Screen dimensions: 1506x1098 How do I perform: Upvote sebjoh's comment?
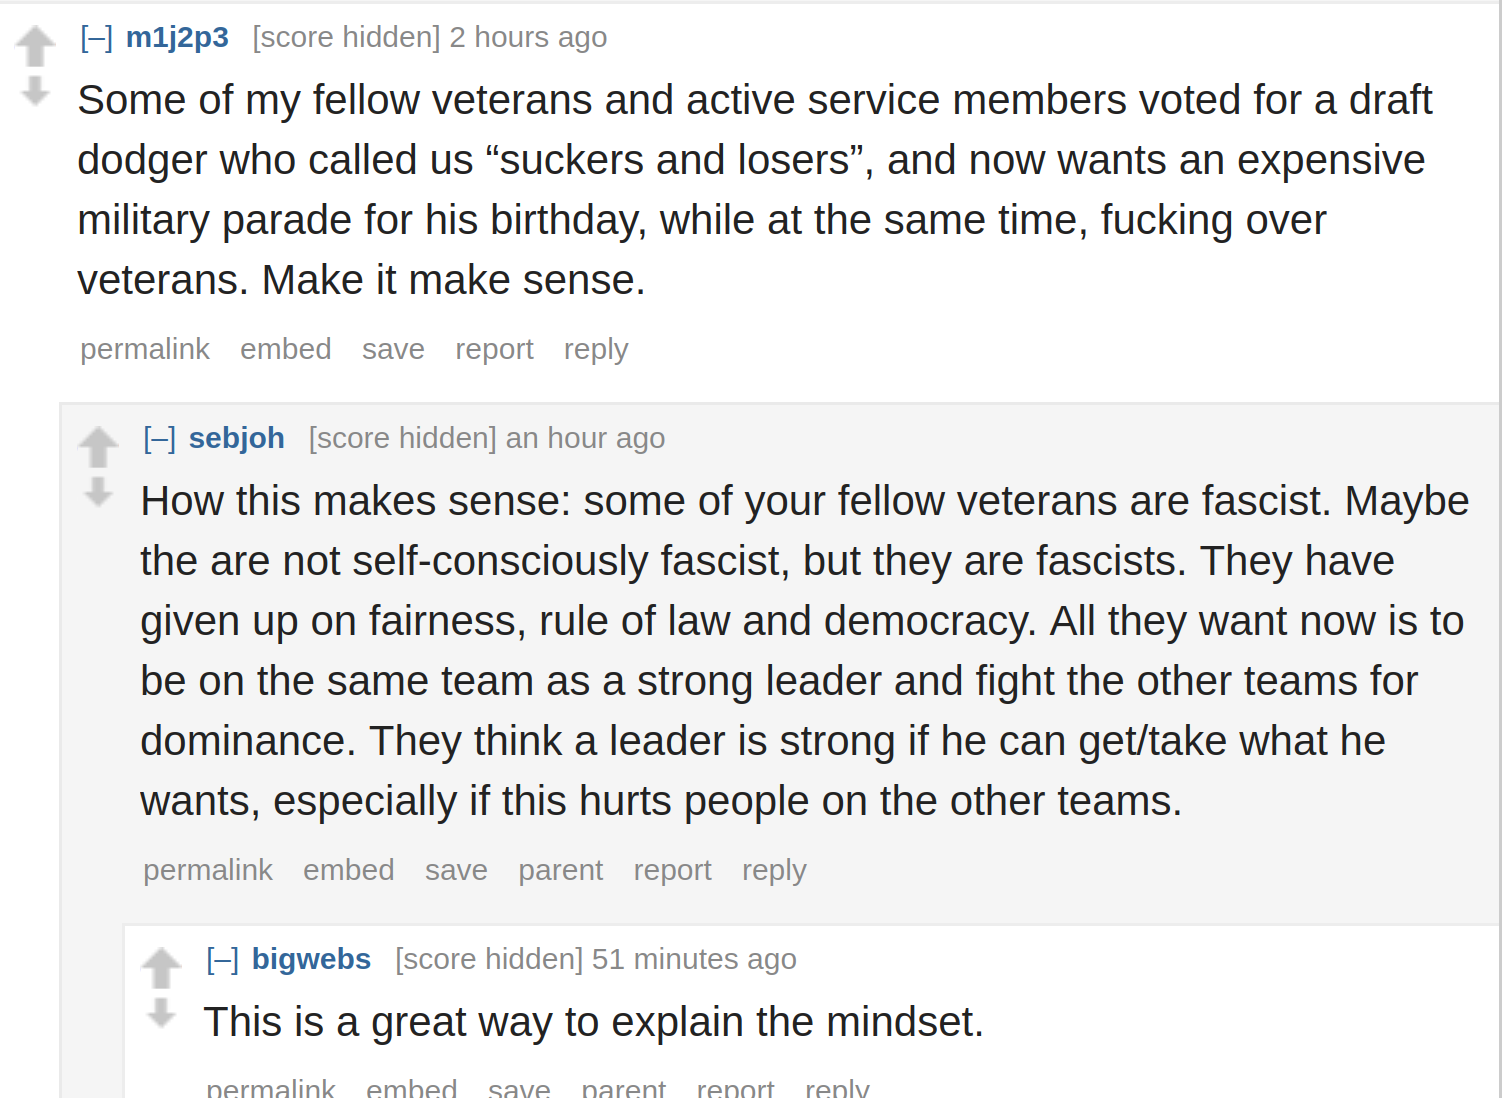(98, 447)
